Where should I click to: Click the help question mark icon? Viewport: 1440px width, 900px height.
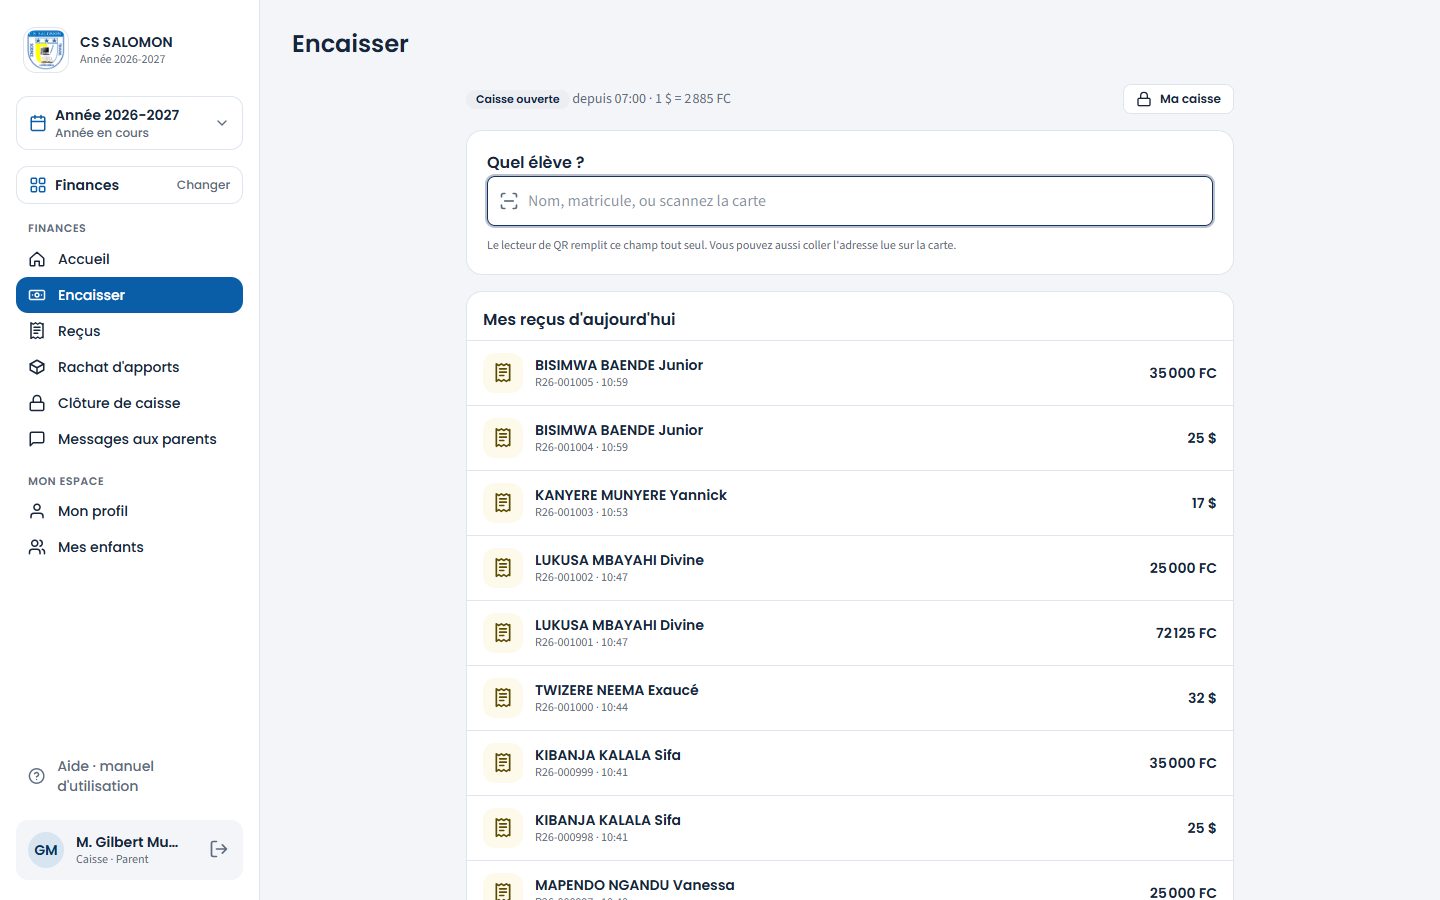pos(37,776)
